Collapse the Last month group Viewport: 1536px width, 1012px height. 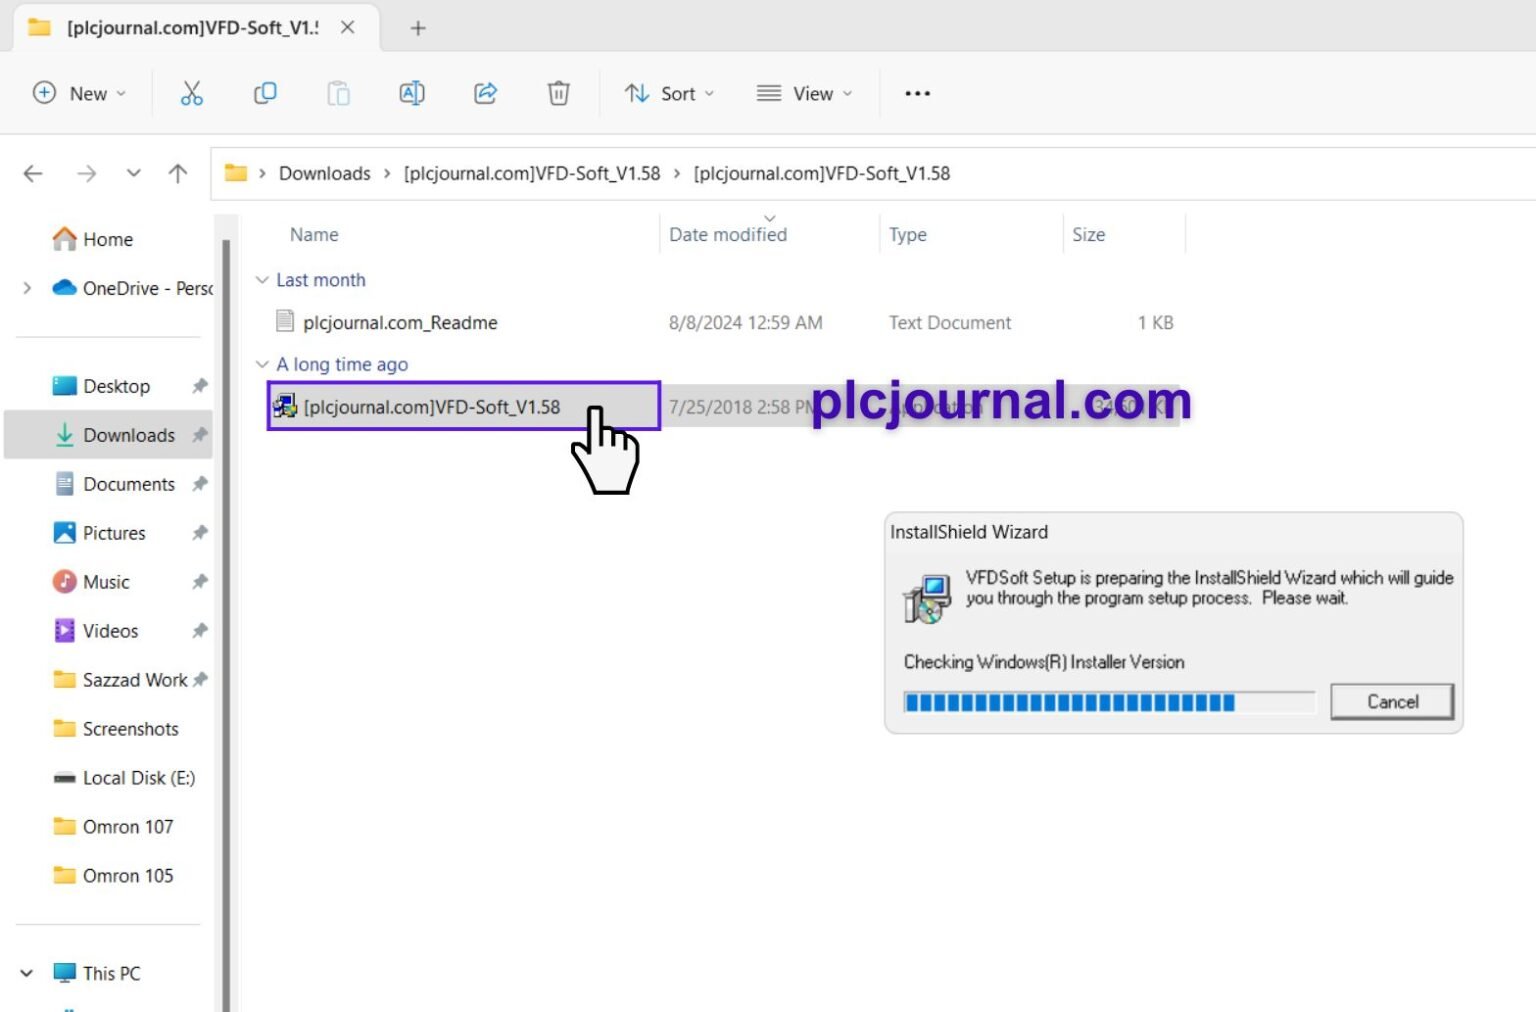tap(262, 281)
